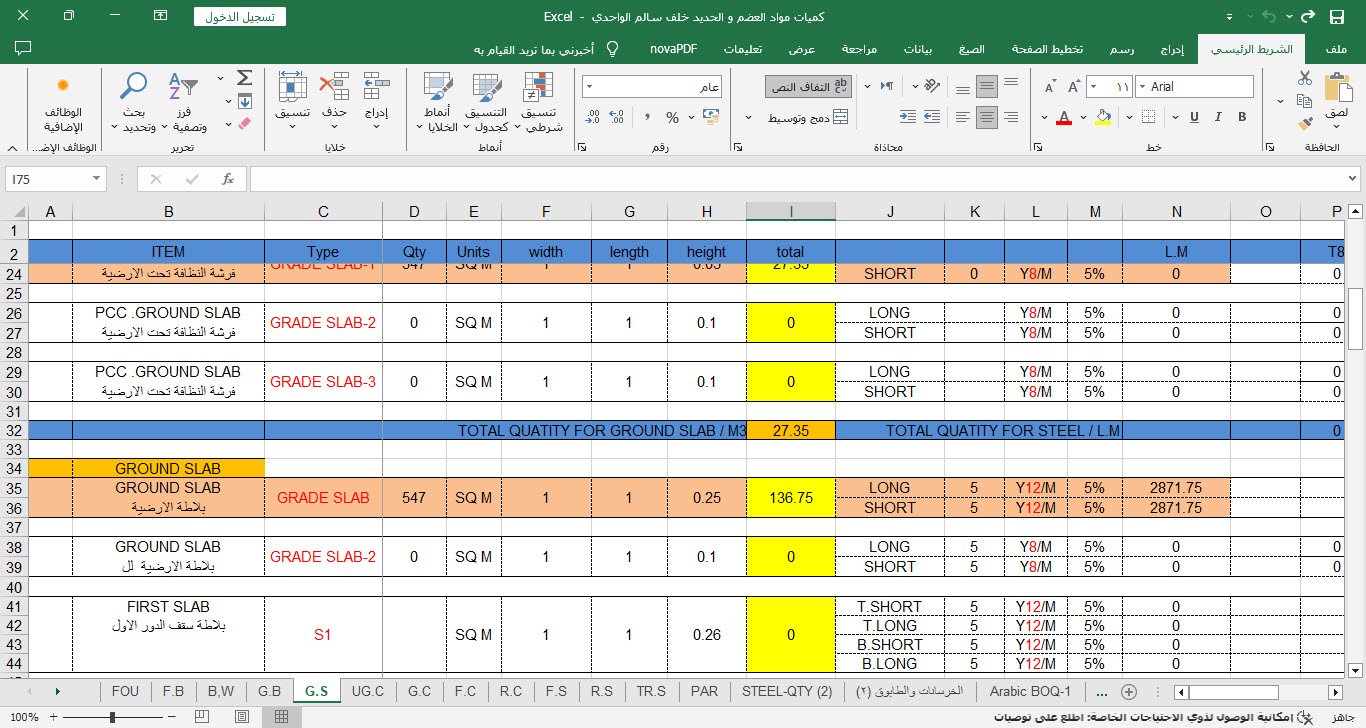Viewport: 1366px width, 728px height.
Task: Expand the number format dropdown (عام)
Action: click(591, 87)
